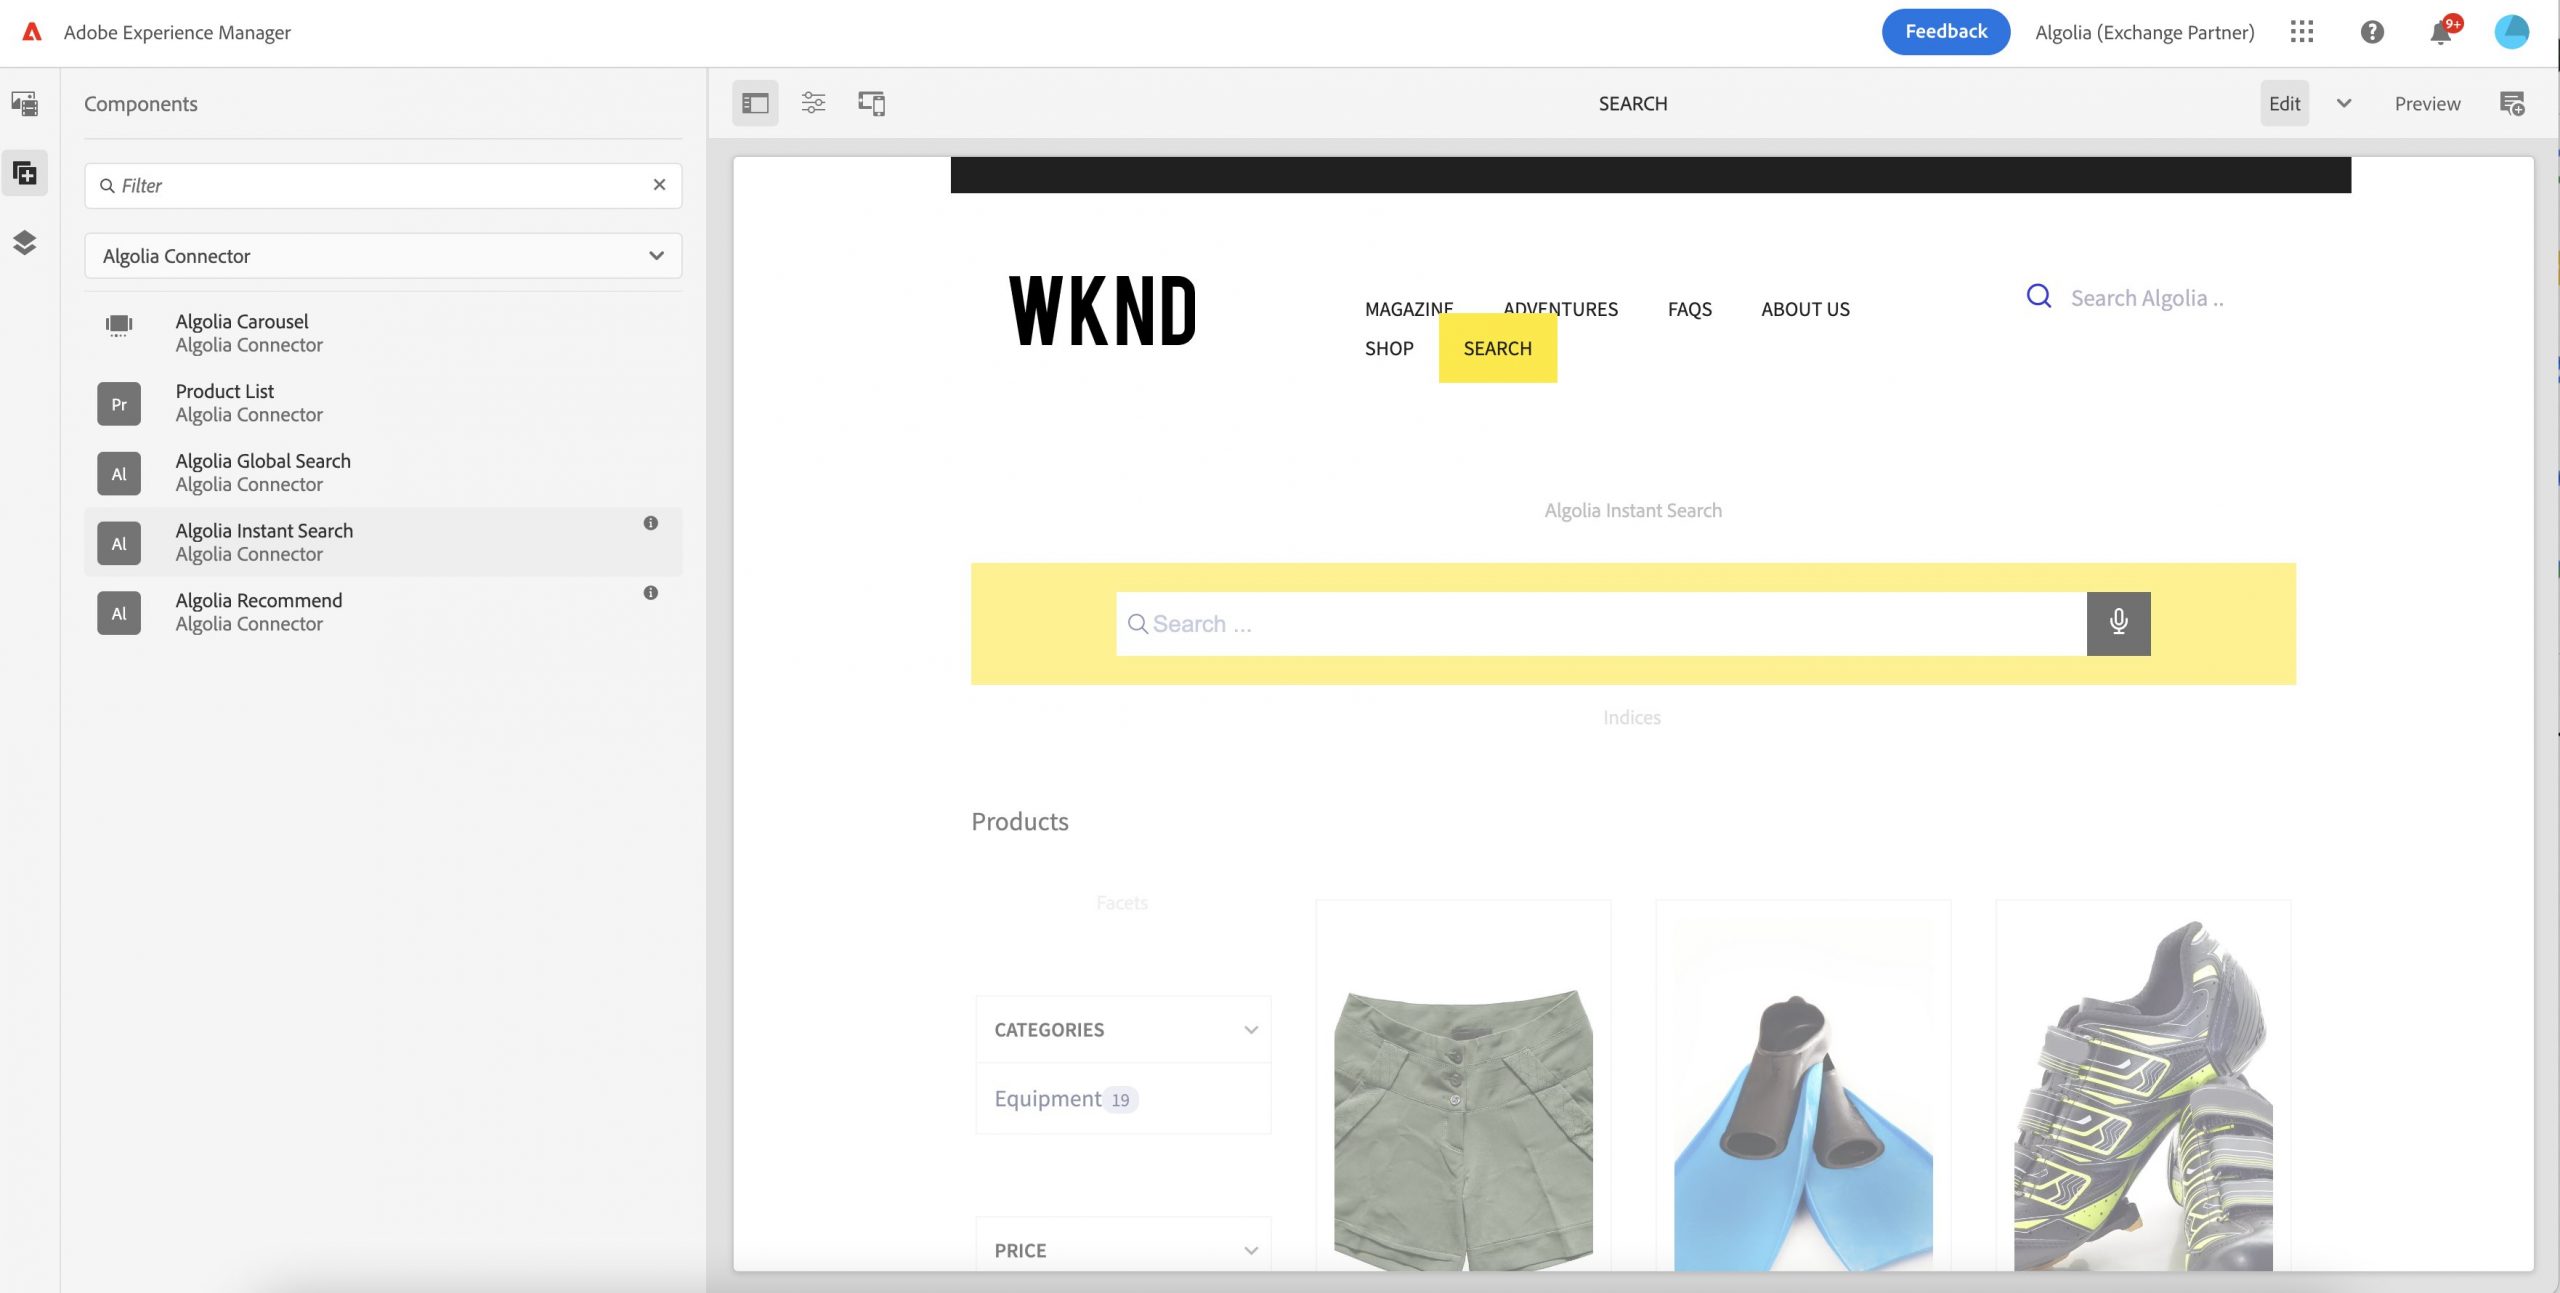Viewport: 2560px width, 1293px height.
Task: Open the Algolia Connector group dropdown
Action: (x=383, y=256)
